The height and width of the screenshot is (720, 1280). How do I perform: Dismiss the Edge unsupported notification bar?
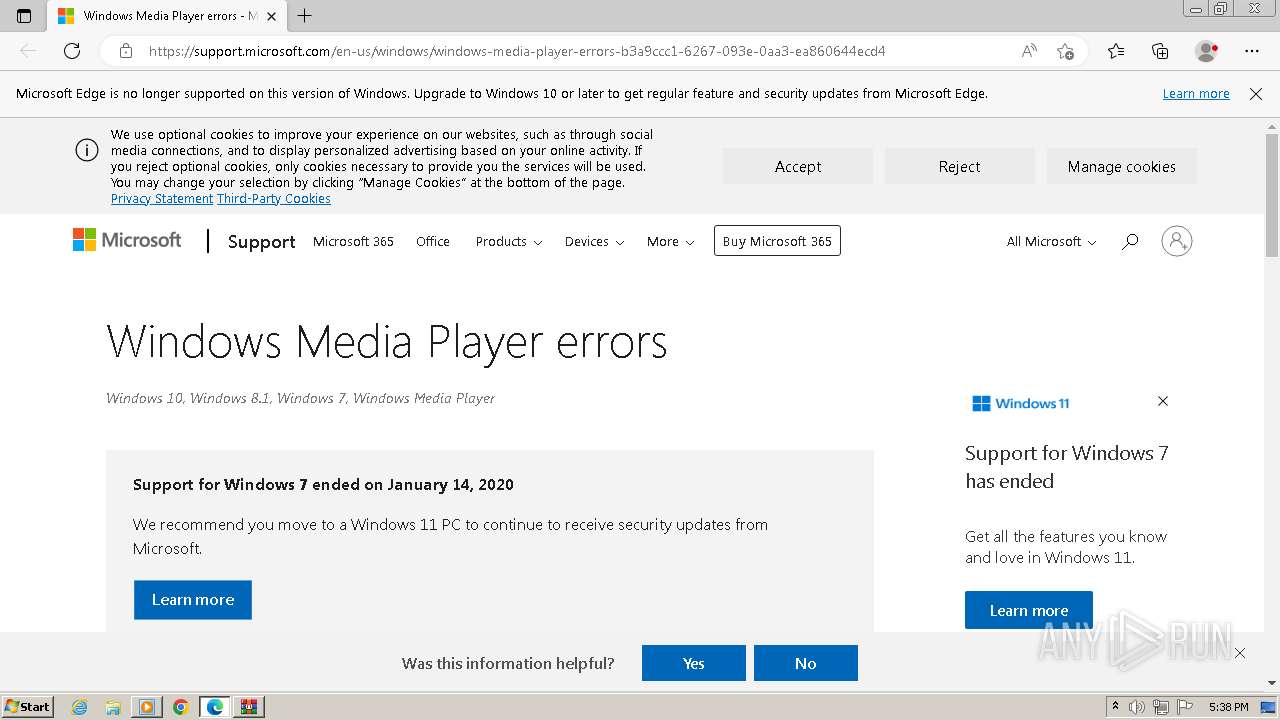click(x=1256, y=94)
